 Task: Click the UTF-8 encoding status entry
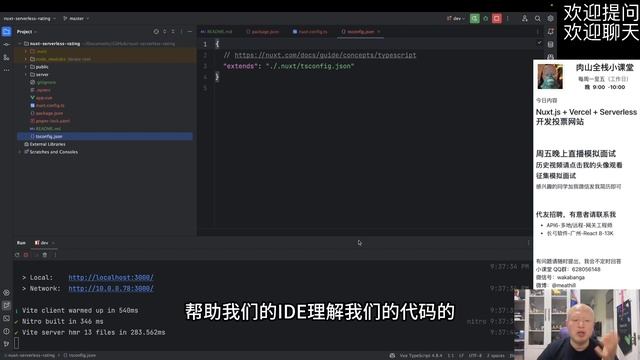[475, 356]
